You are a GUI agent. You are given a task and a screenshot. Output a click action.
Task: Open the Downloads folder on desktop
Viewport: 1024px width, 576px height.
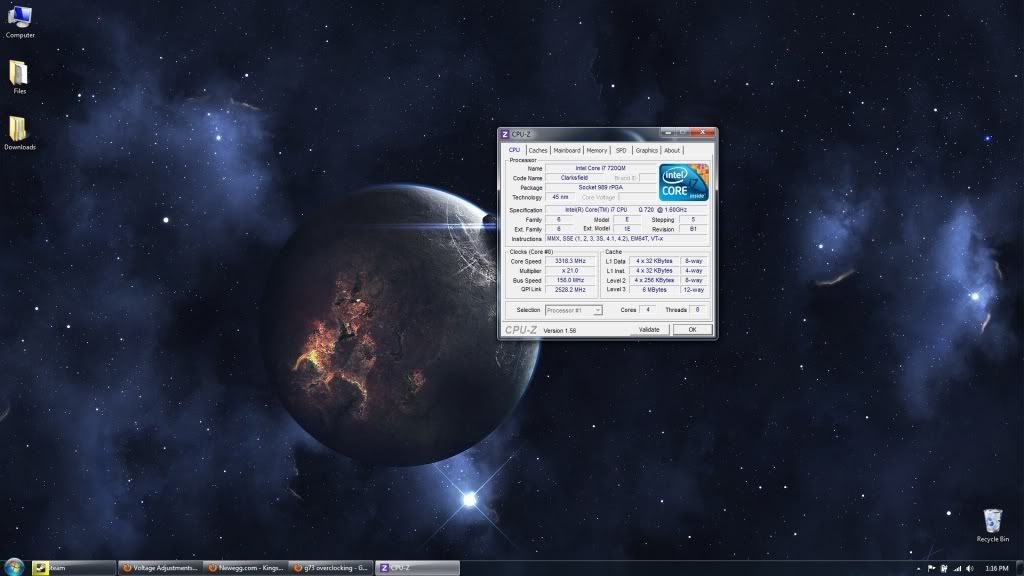(20, 133)
